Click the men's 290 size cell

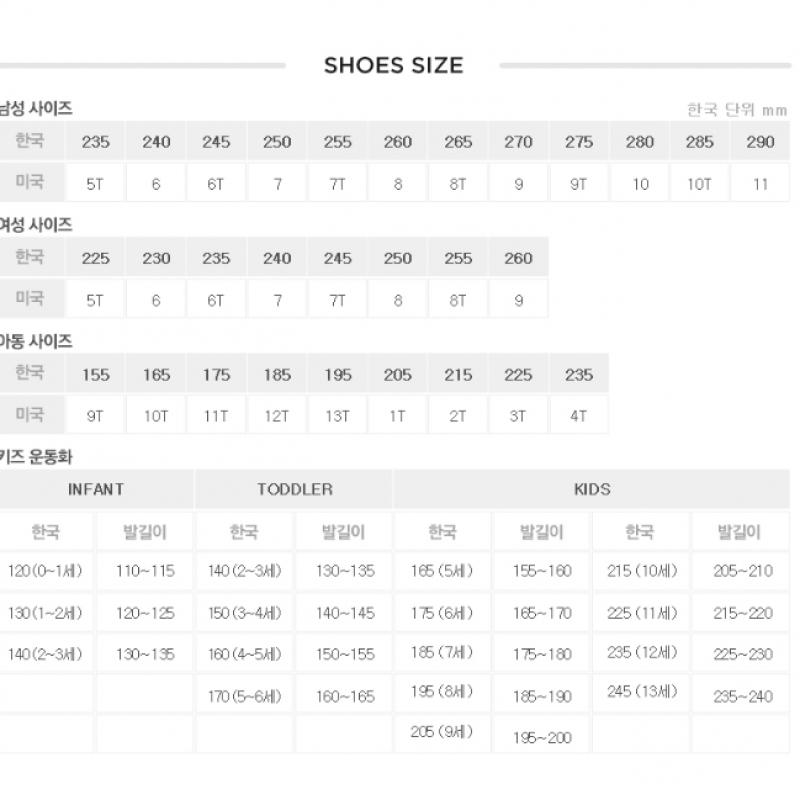[x=760, y=142]
